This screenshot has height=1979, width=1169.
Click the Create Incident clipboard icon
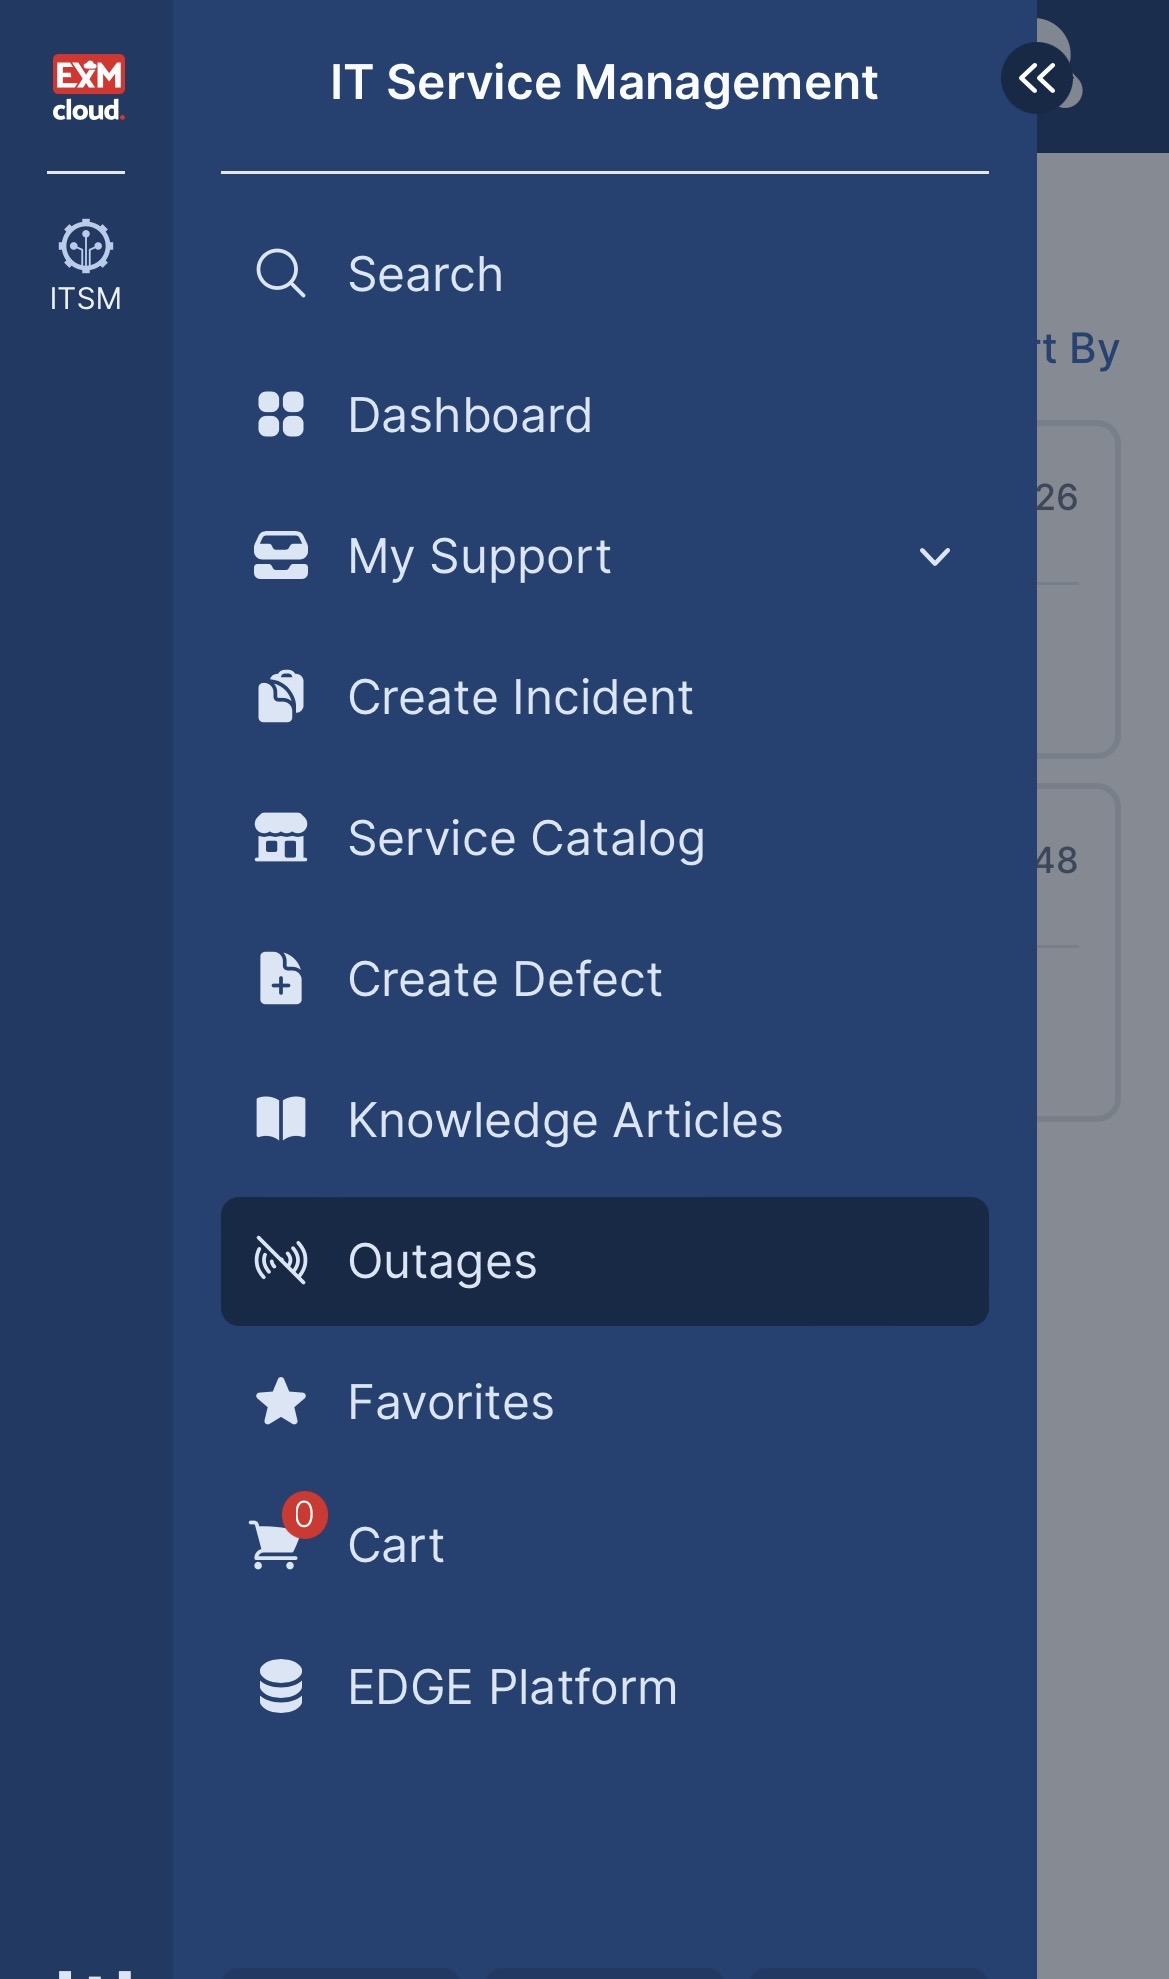(x=280, y=697)
